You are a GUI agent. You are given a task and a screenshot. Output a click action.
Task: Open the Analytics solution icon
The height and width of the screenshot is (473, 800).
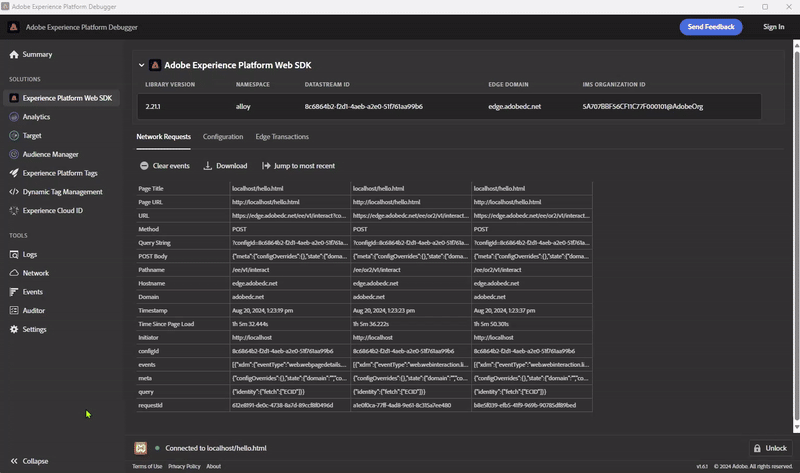pos(14,117)
